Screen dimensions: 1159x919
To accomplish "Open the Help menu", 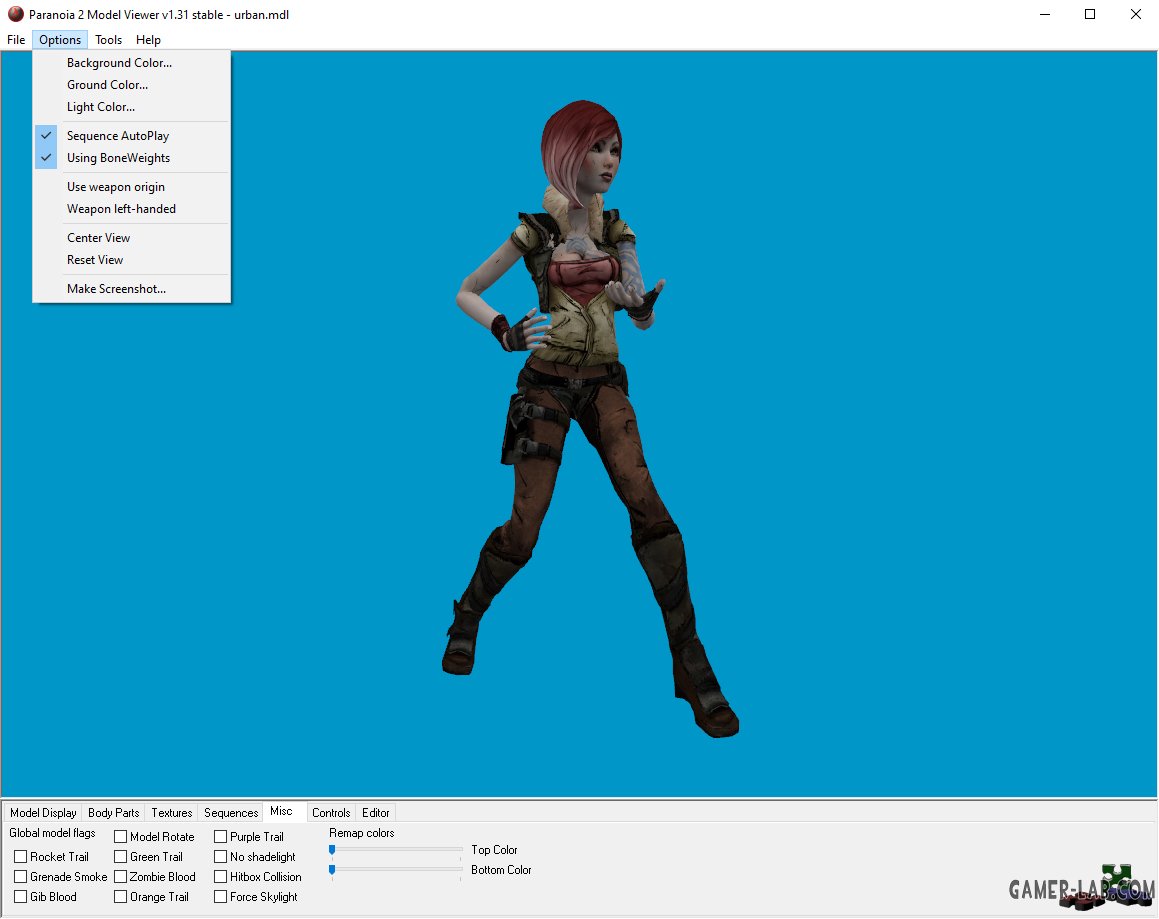I will (148, 40).
